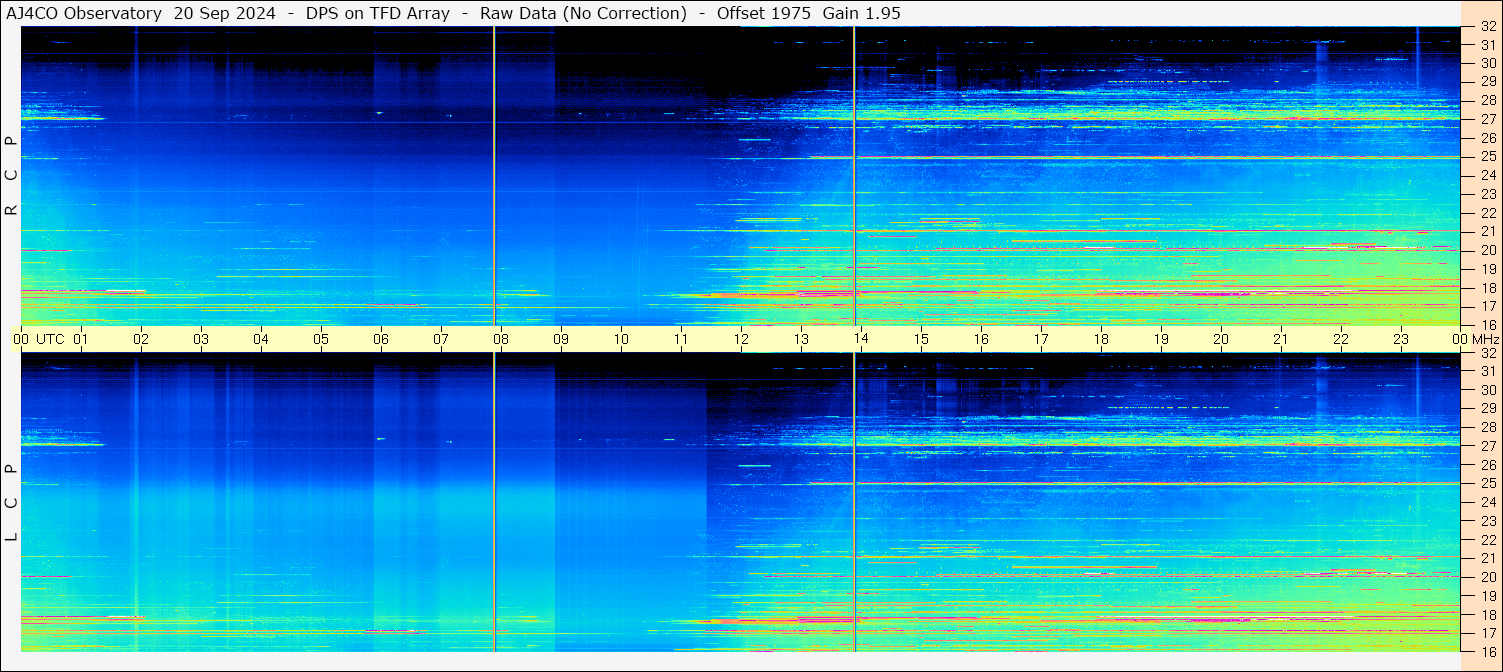Click the yellow vertical line near 14 UTC in RCP panel

(x=854, y=176)
